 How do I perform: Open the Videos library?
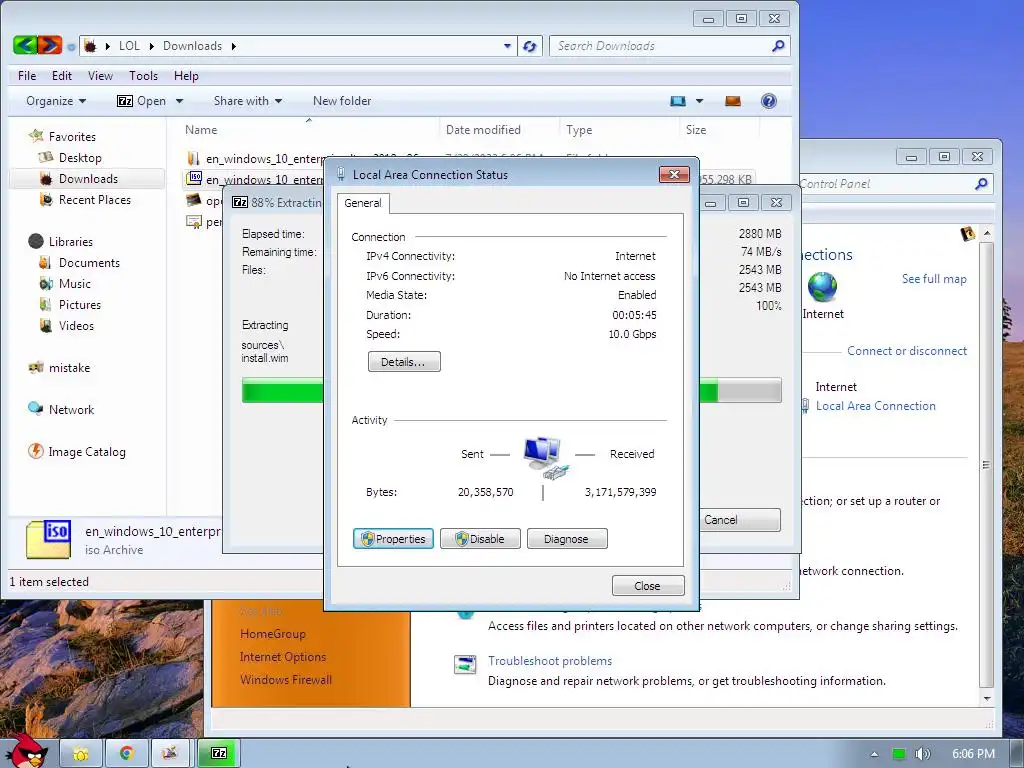(x=76, y=325)
